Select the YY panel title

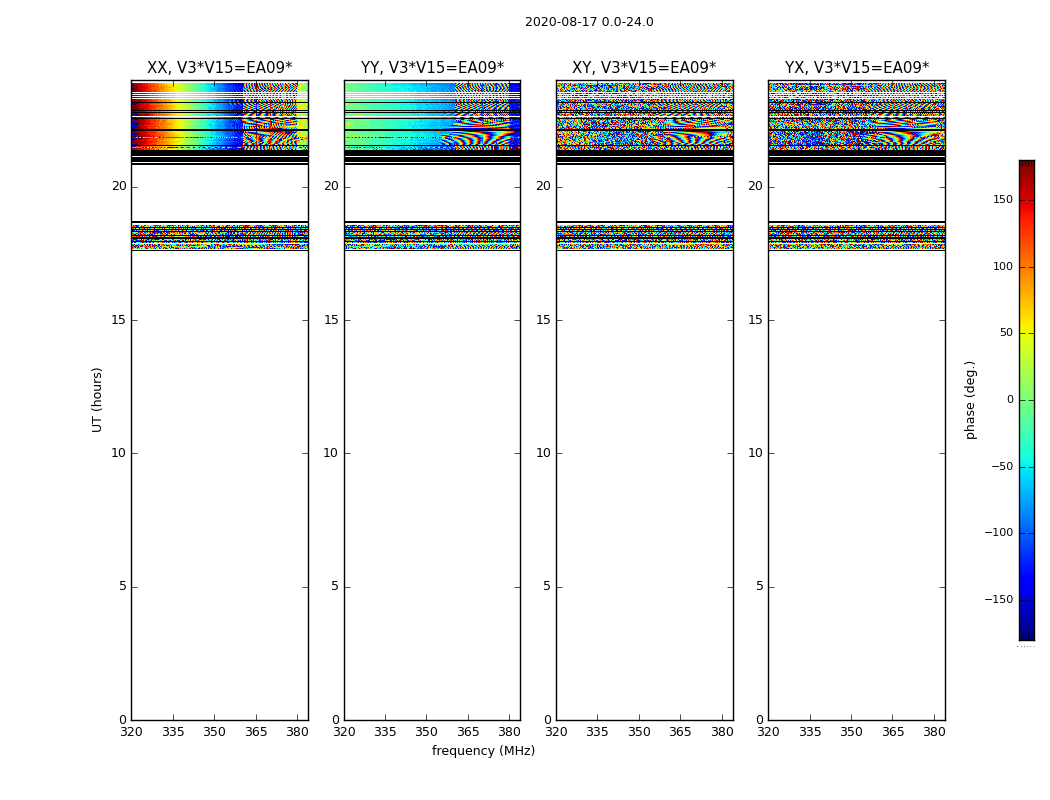[432, 68]
